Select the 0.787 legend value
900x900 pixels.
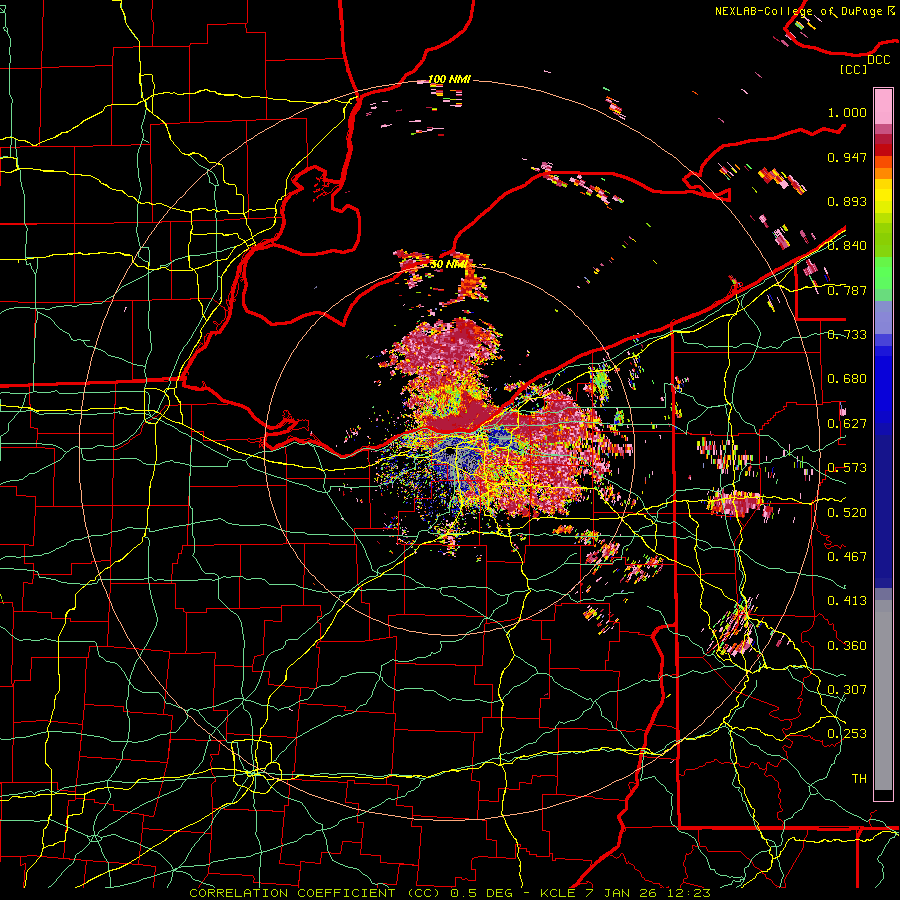pos(847,290)
